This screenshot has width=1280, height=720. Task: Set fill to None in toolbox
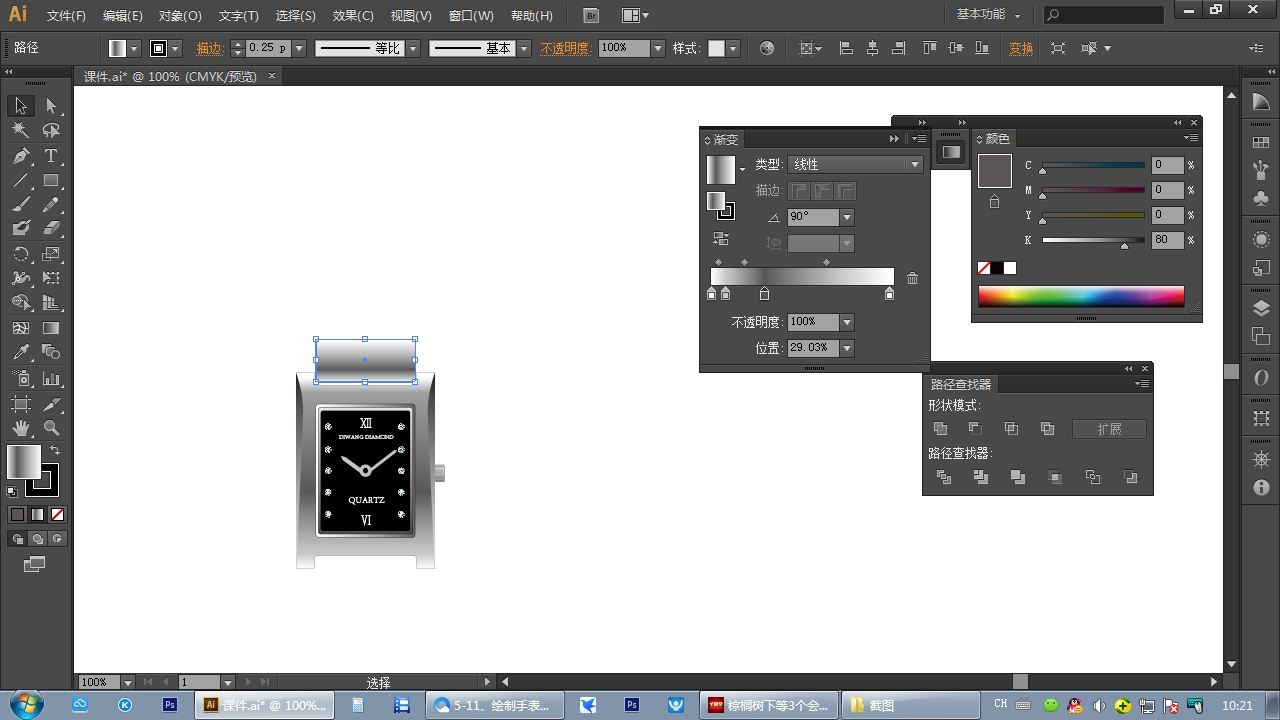(x=57, y=515)
